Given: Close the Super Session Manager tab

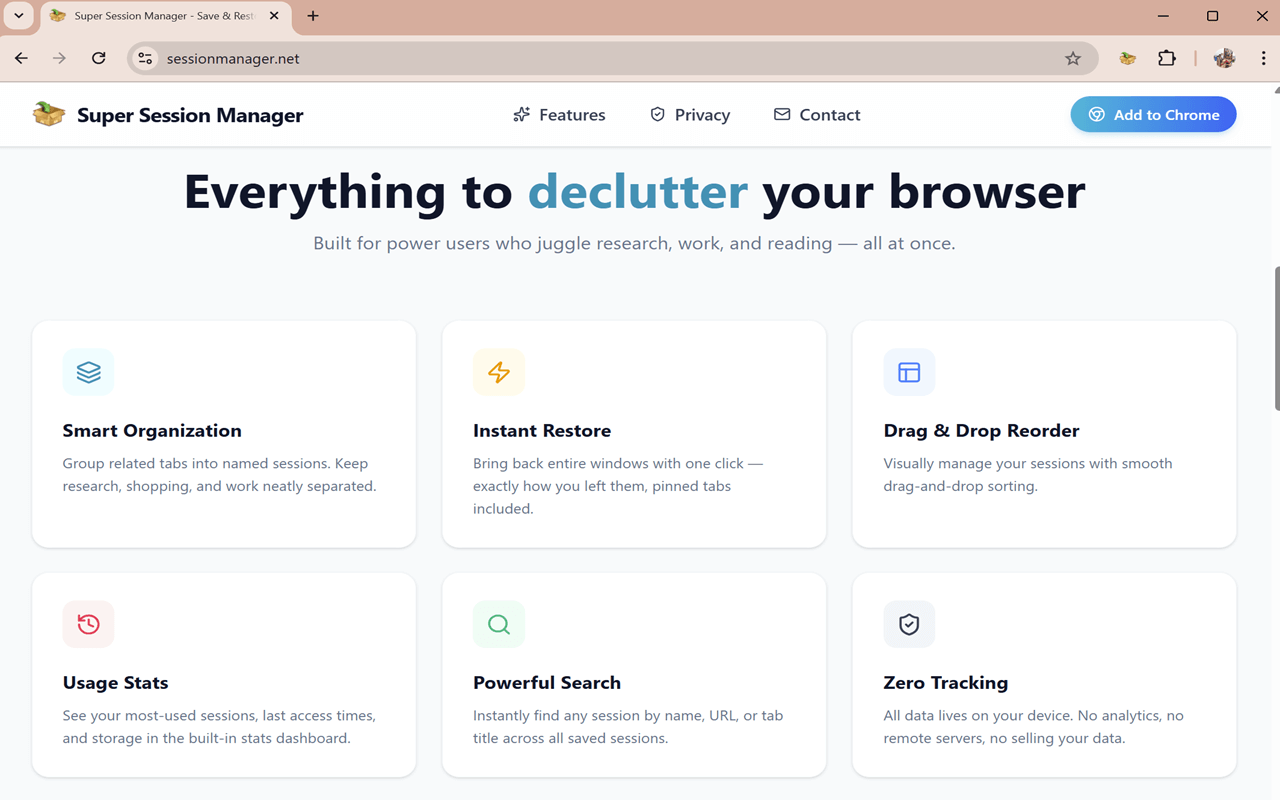Looking at the screenshot, I should [274, 16].
